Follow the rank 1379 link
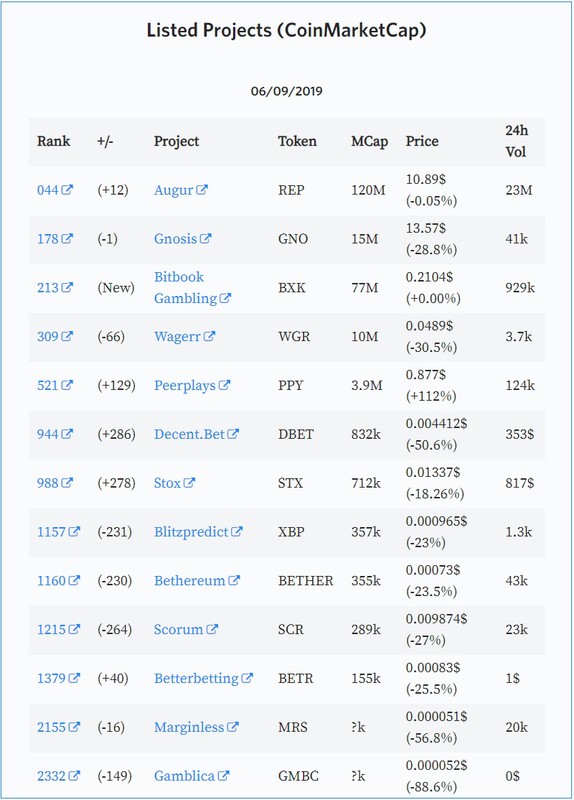 click(x=58, y=678)
